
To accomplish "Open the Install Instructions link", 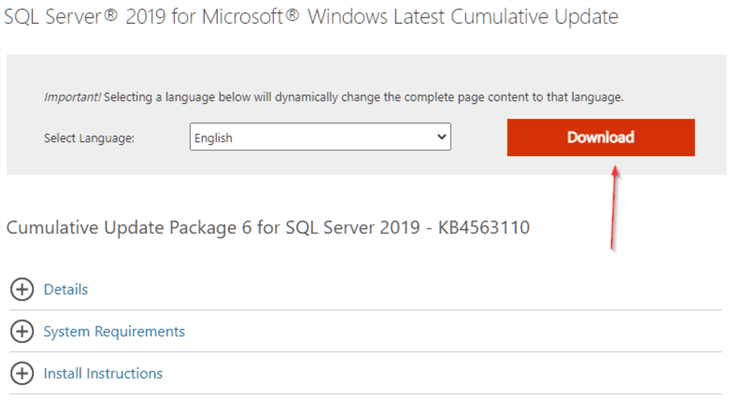I will 103,374.
